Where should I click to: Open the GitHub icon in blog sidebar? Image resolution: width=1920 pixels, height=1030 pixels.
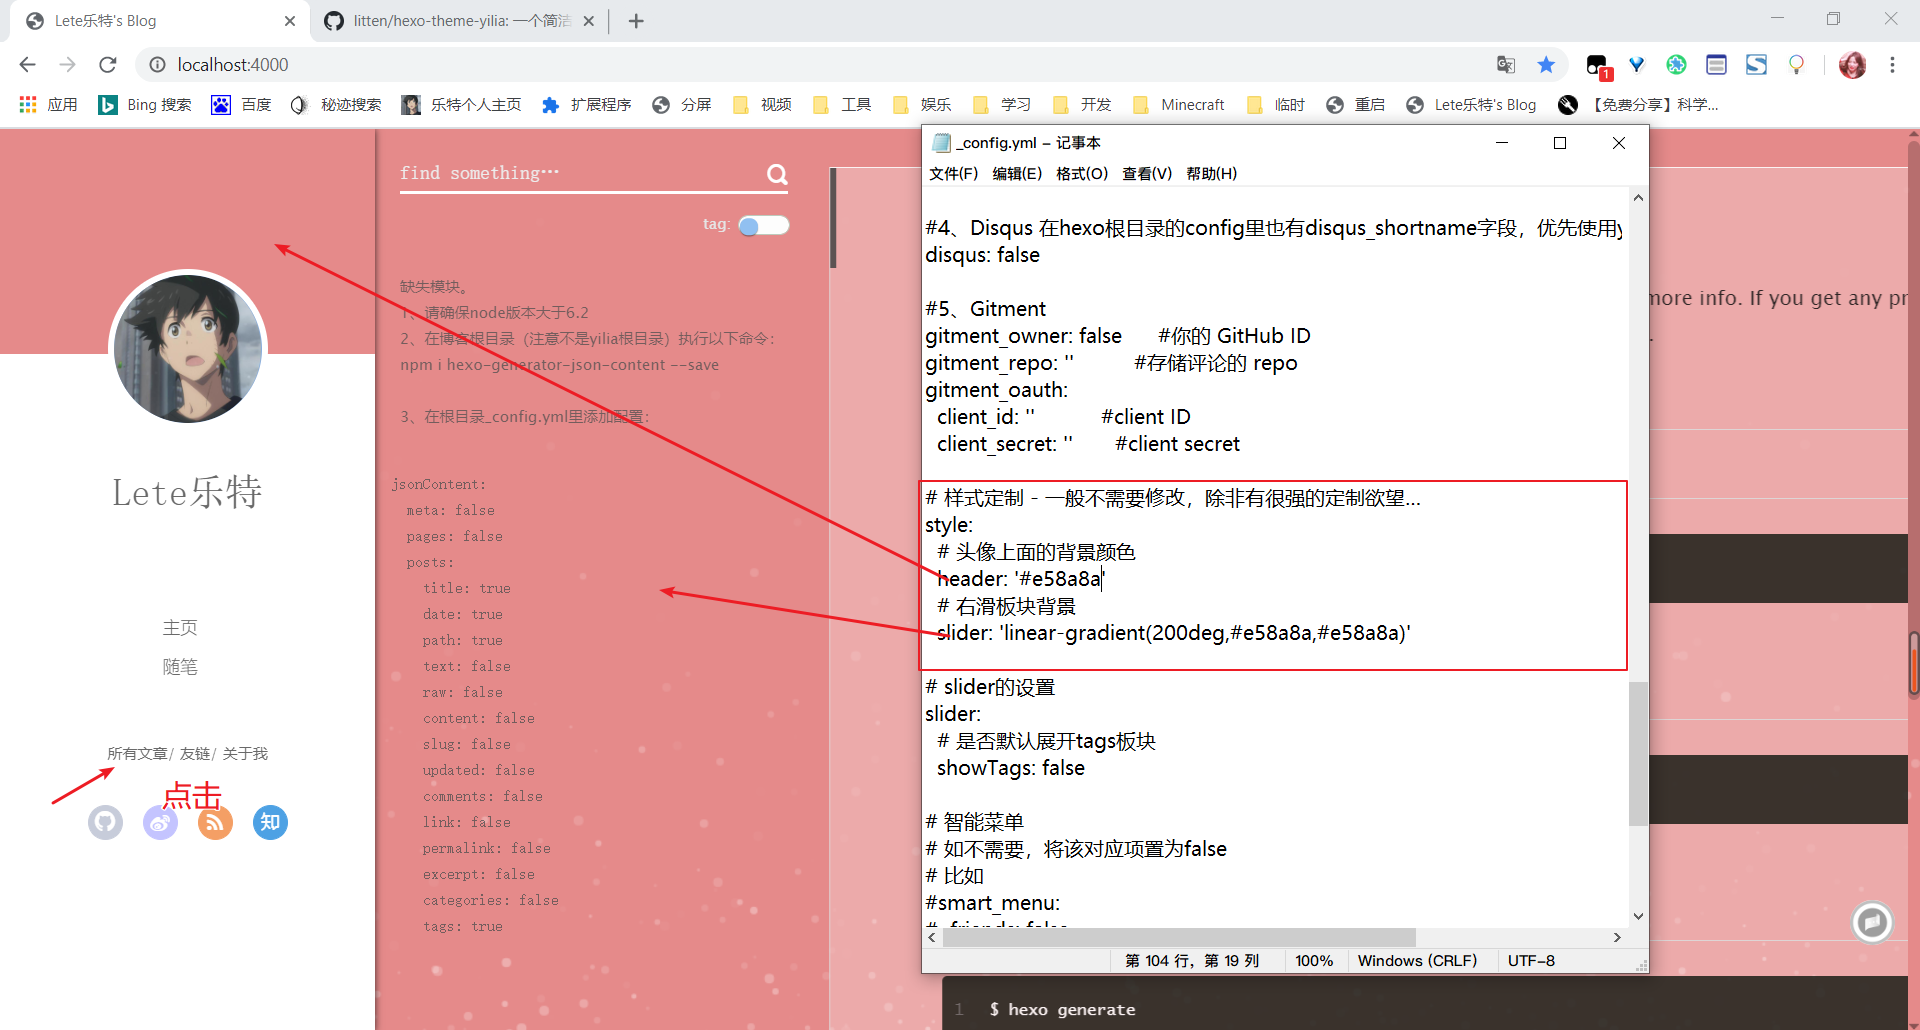tap(105, 822)
